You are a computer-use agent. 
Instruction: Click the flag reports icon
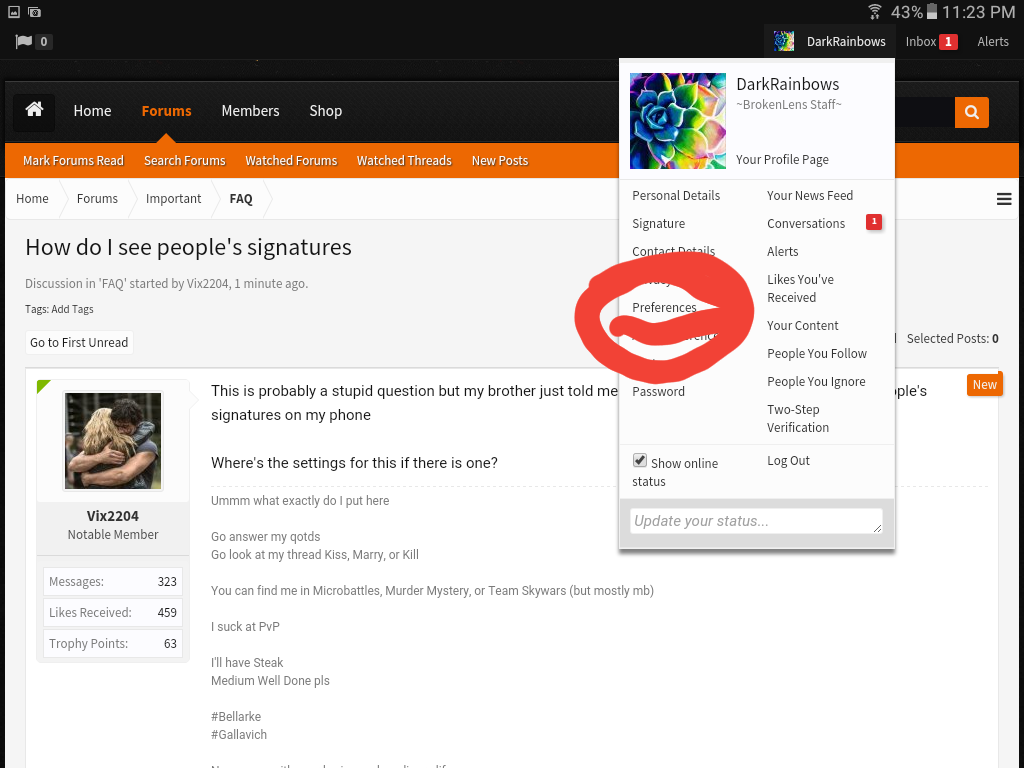click(x=24, y=42)
